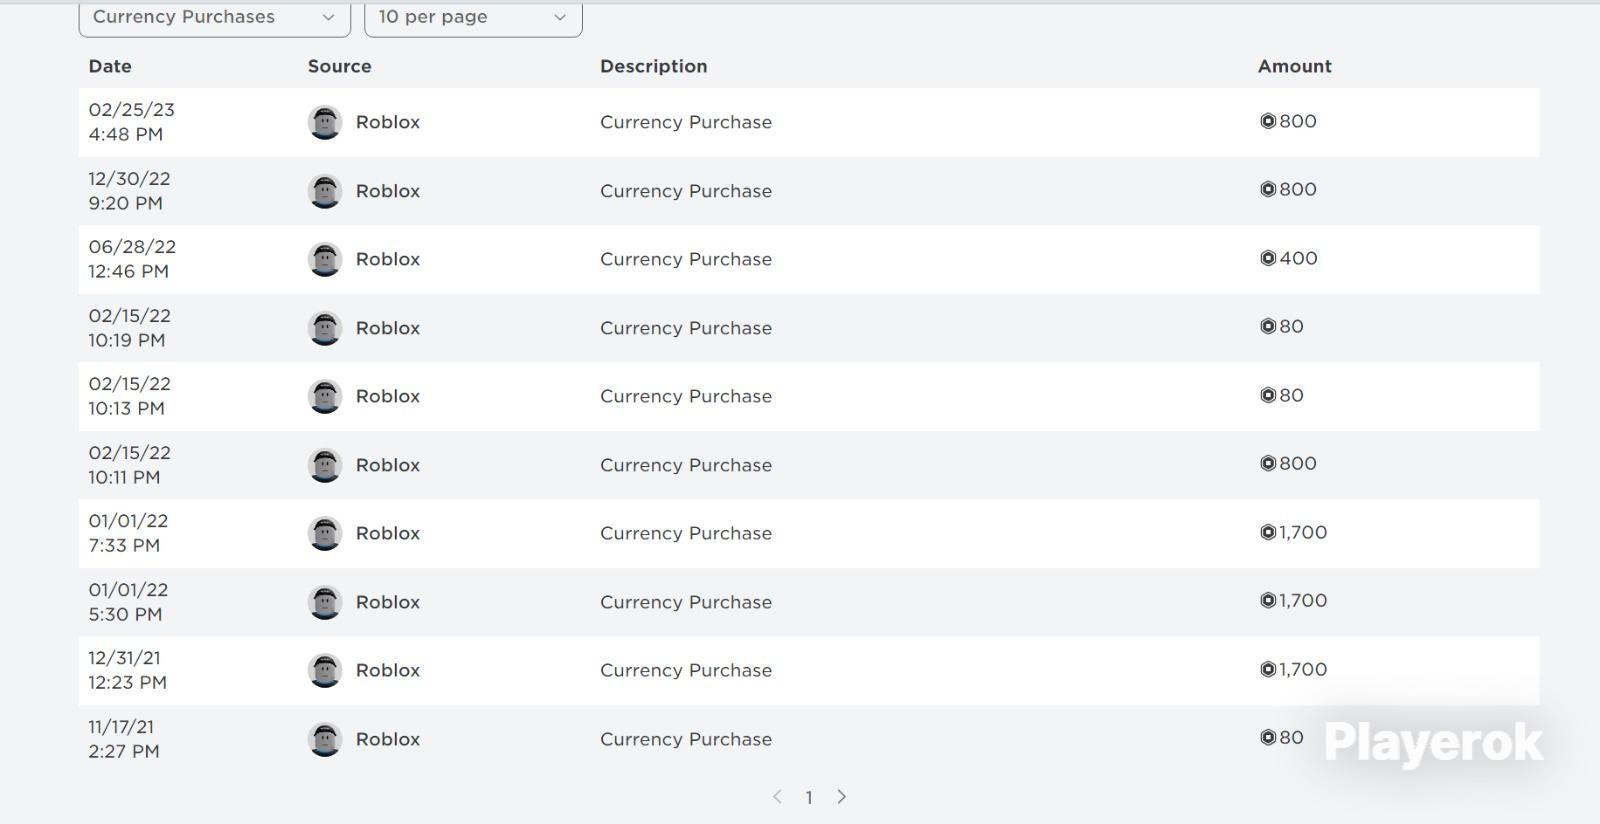Click Currency Purchase description in 10:11 PM row

tap(686, 465)
